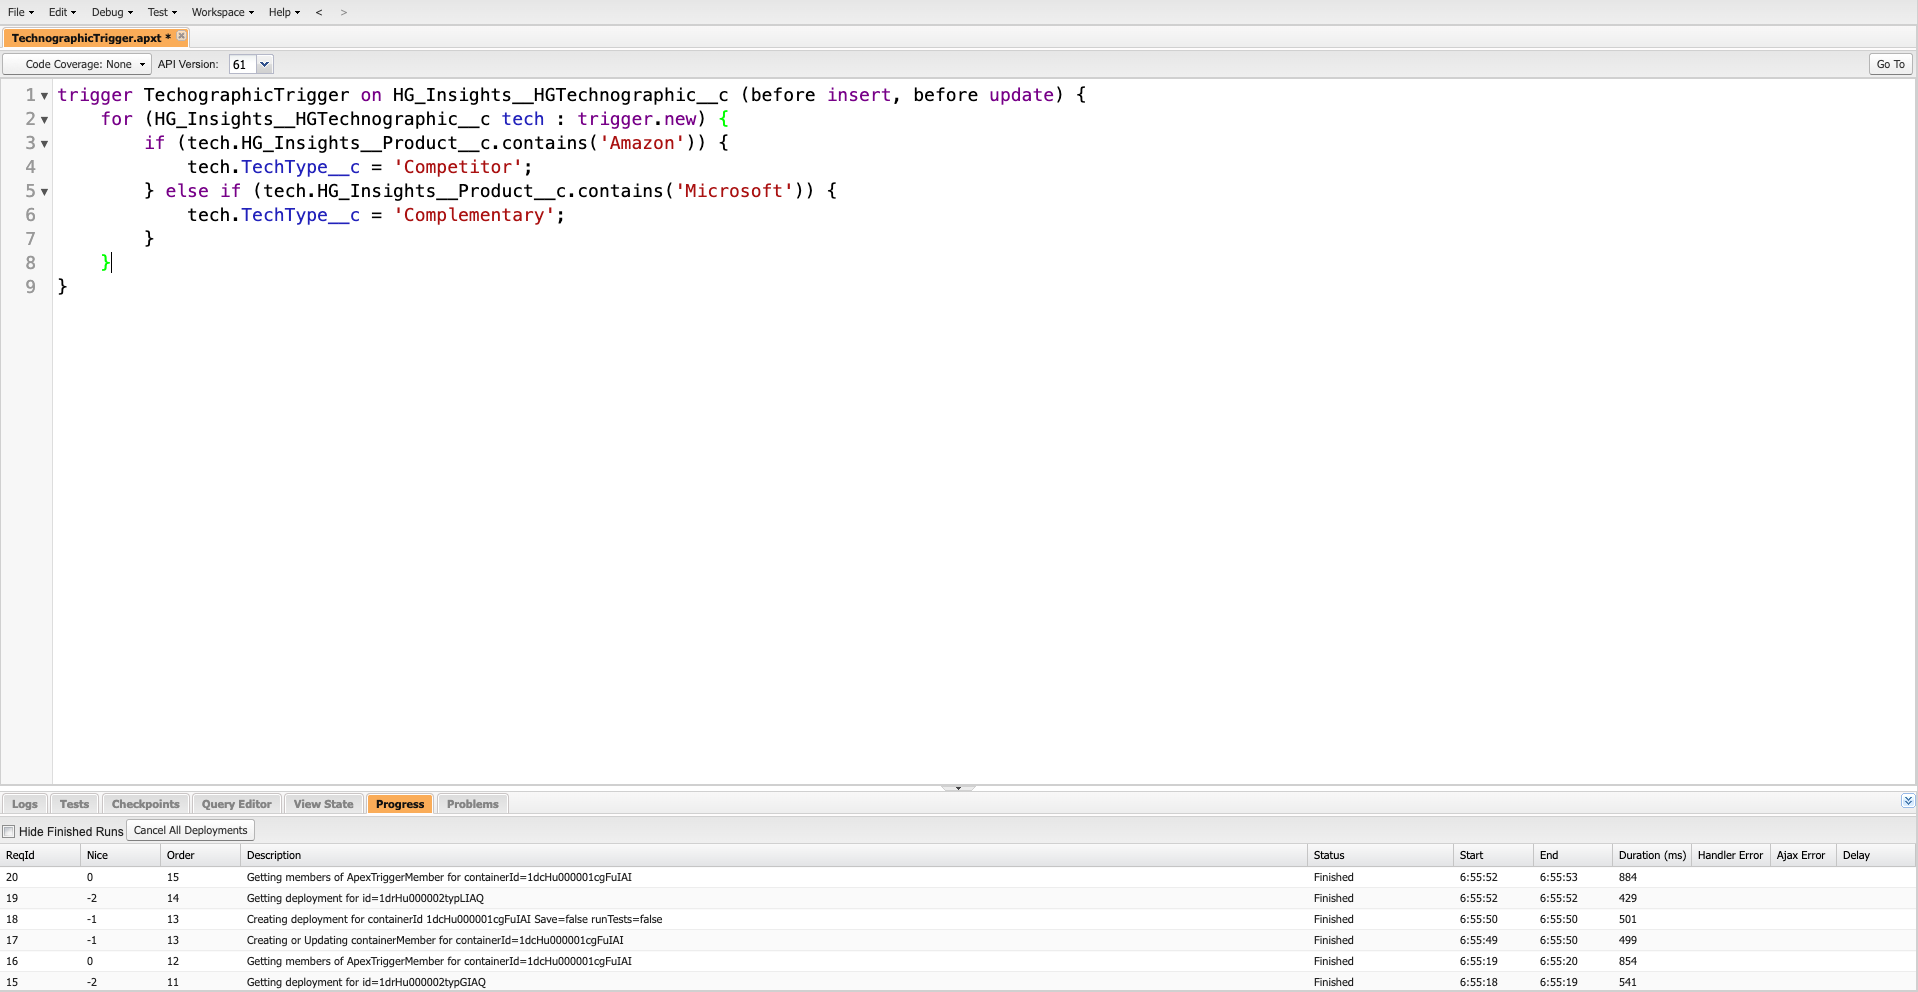Sort by Status column header
Viewport: 1918px width, 992px height.
click(x=1380, y=855)
